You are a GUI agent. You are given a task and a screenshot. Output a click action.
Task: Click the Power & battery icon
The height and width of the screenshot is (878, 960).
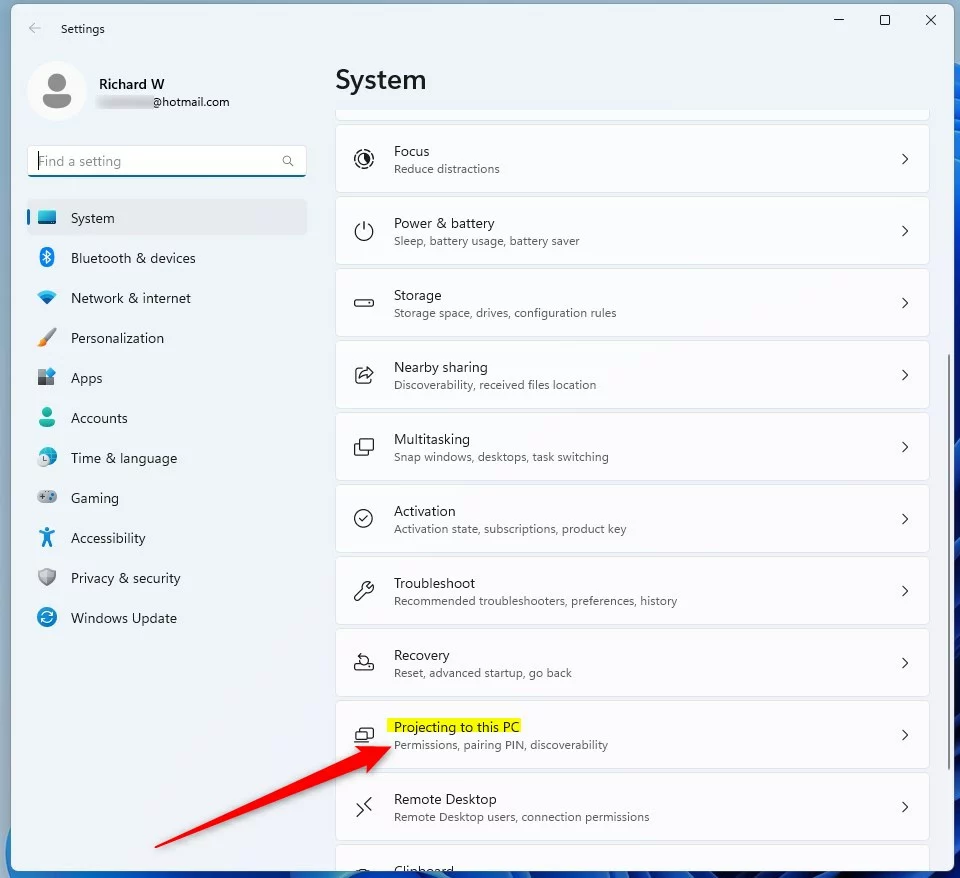(364, 231)
